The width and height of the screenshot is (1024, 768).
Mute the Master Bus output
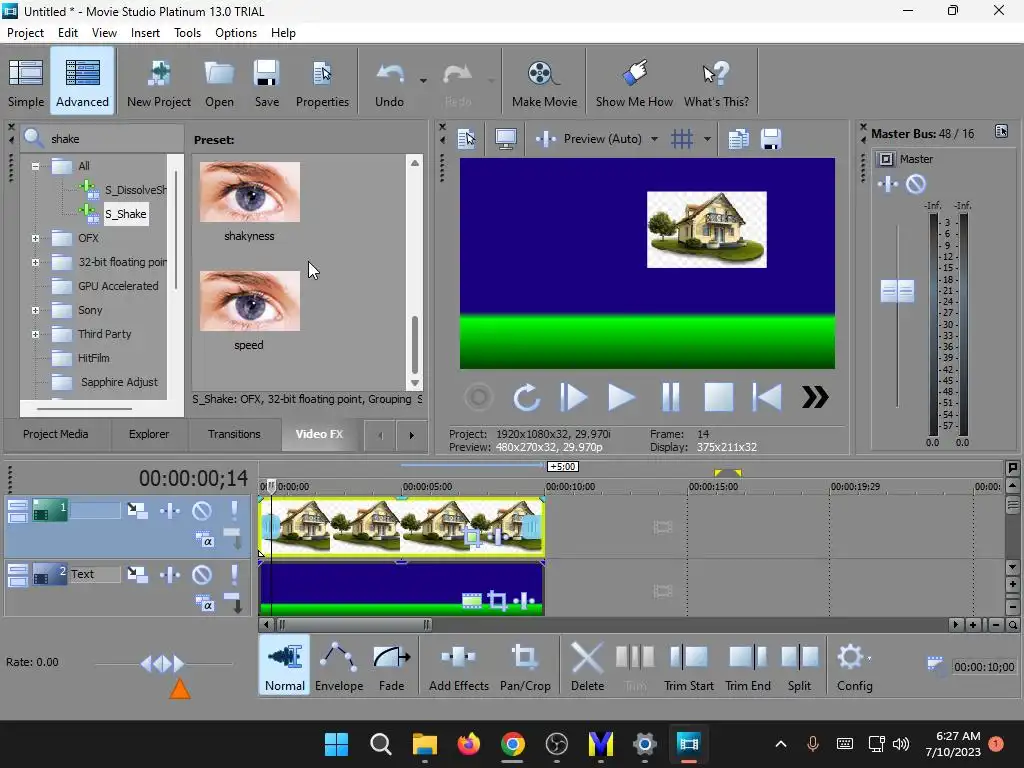[x=916, y=184]
